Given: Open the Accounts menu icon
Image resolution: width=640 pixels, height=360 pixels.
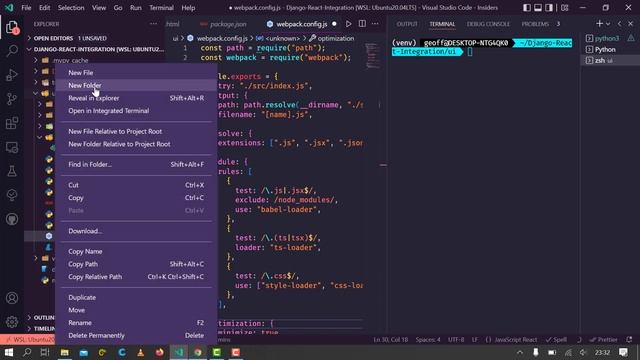Looking at the screenshot, I should (12, 298).
